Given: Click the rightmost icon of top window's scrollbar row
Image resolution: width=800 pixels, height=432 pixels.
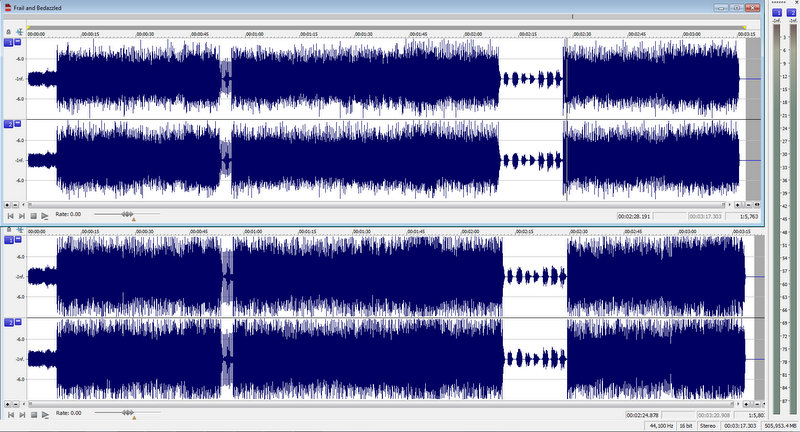Looking at the screenshot, I should pyautogui.click(x=757, y=205).
